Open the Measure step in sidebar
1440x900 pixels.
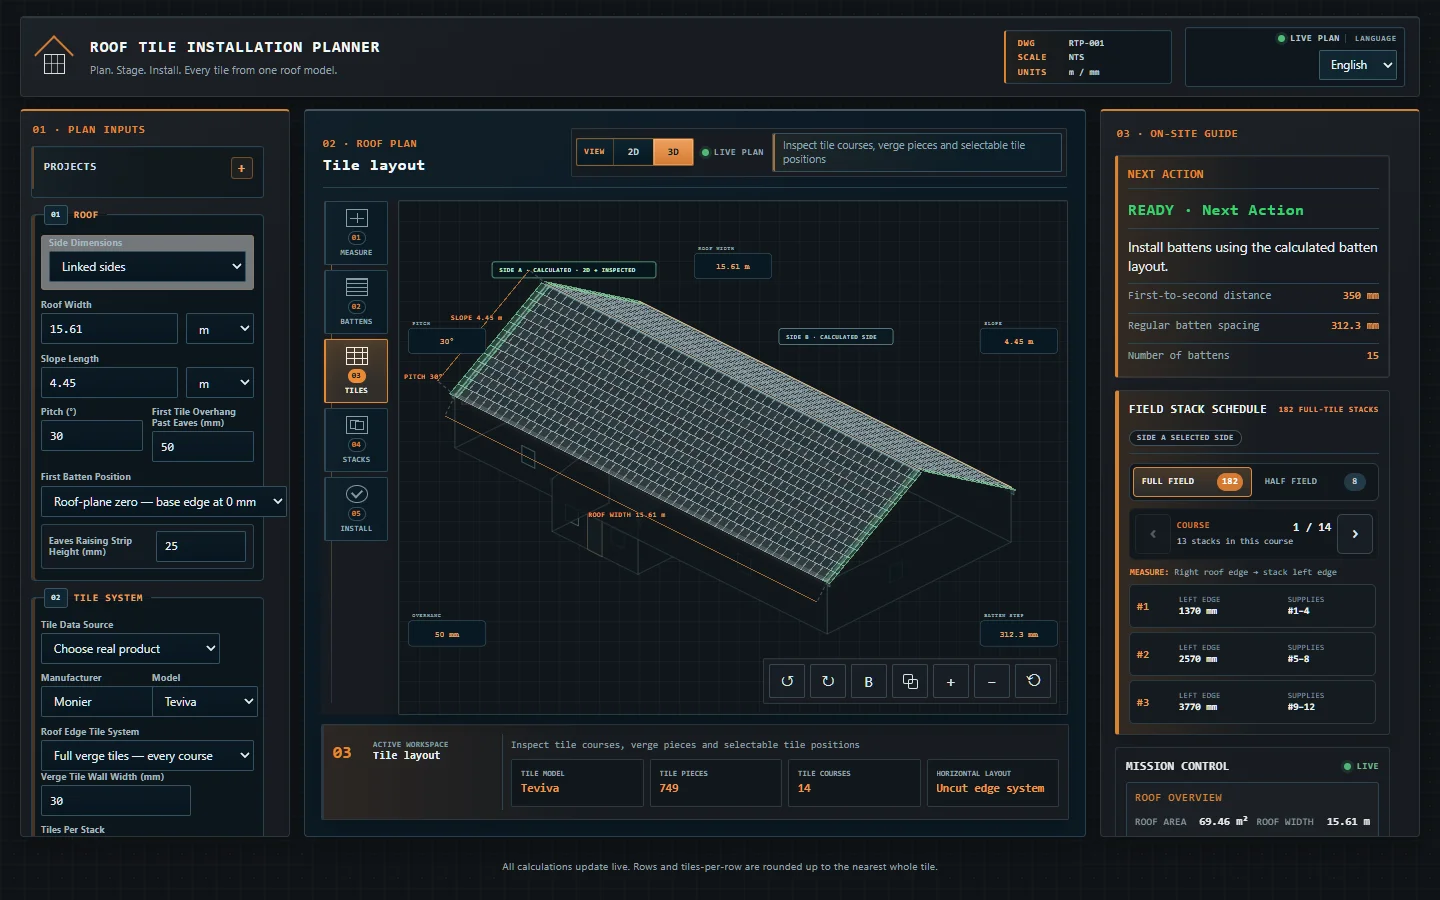pos(356,233)
